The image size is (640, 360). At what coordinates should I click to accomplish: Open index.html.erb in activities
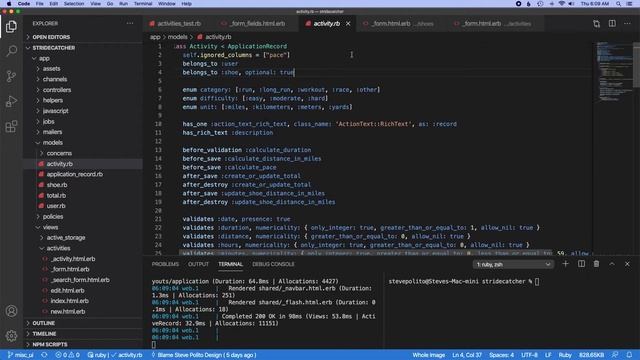[69, 301]
